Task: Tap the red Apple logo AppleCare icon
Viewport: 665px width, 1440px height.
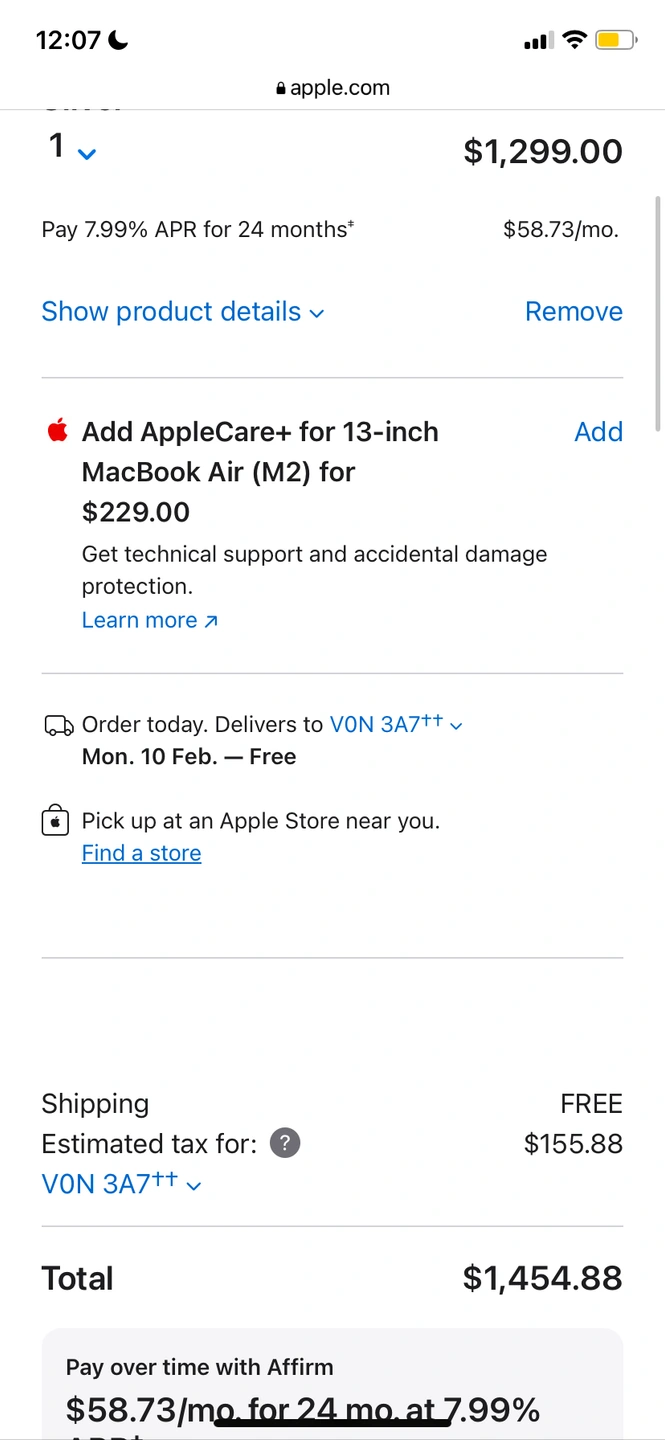Action: pos(57,432)
